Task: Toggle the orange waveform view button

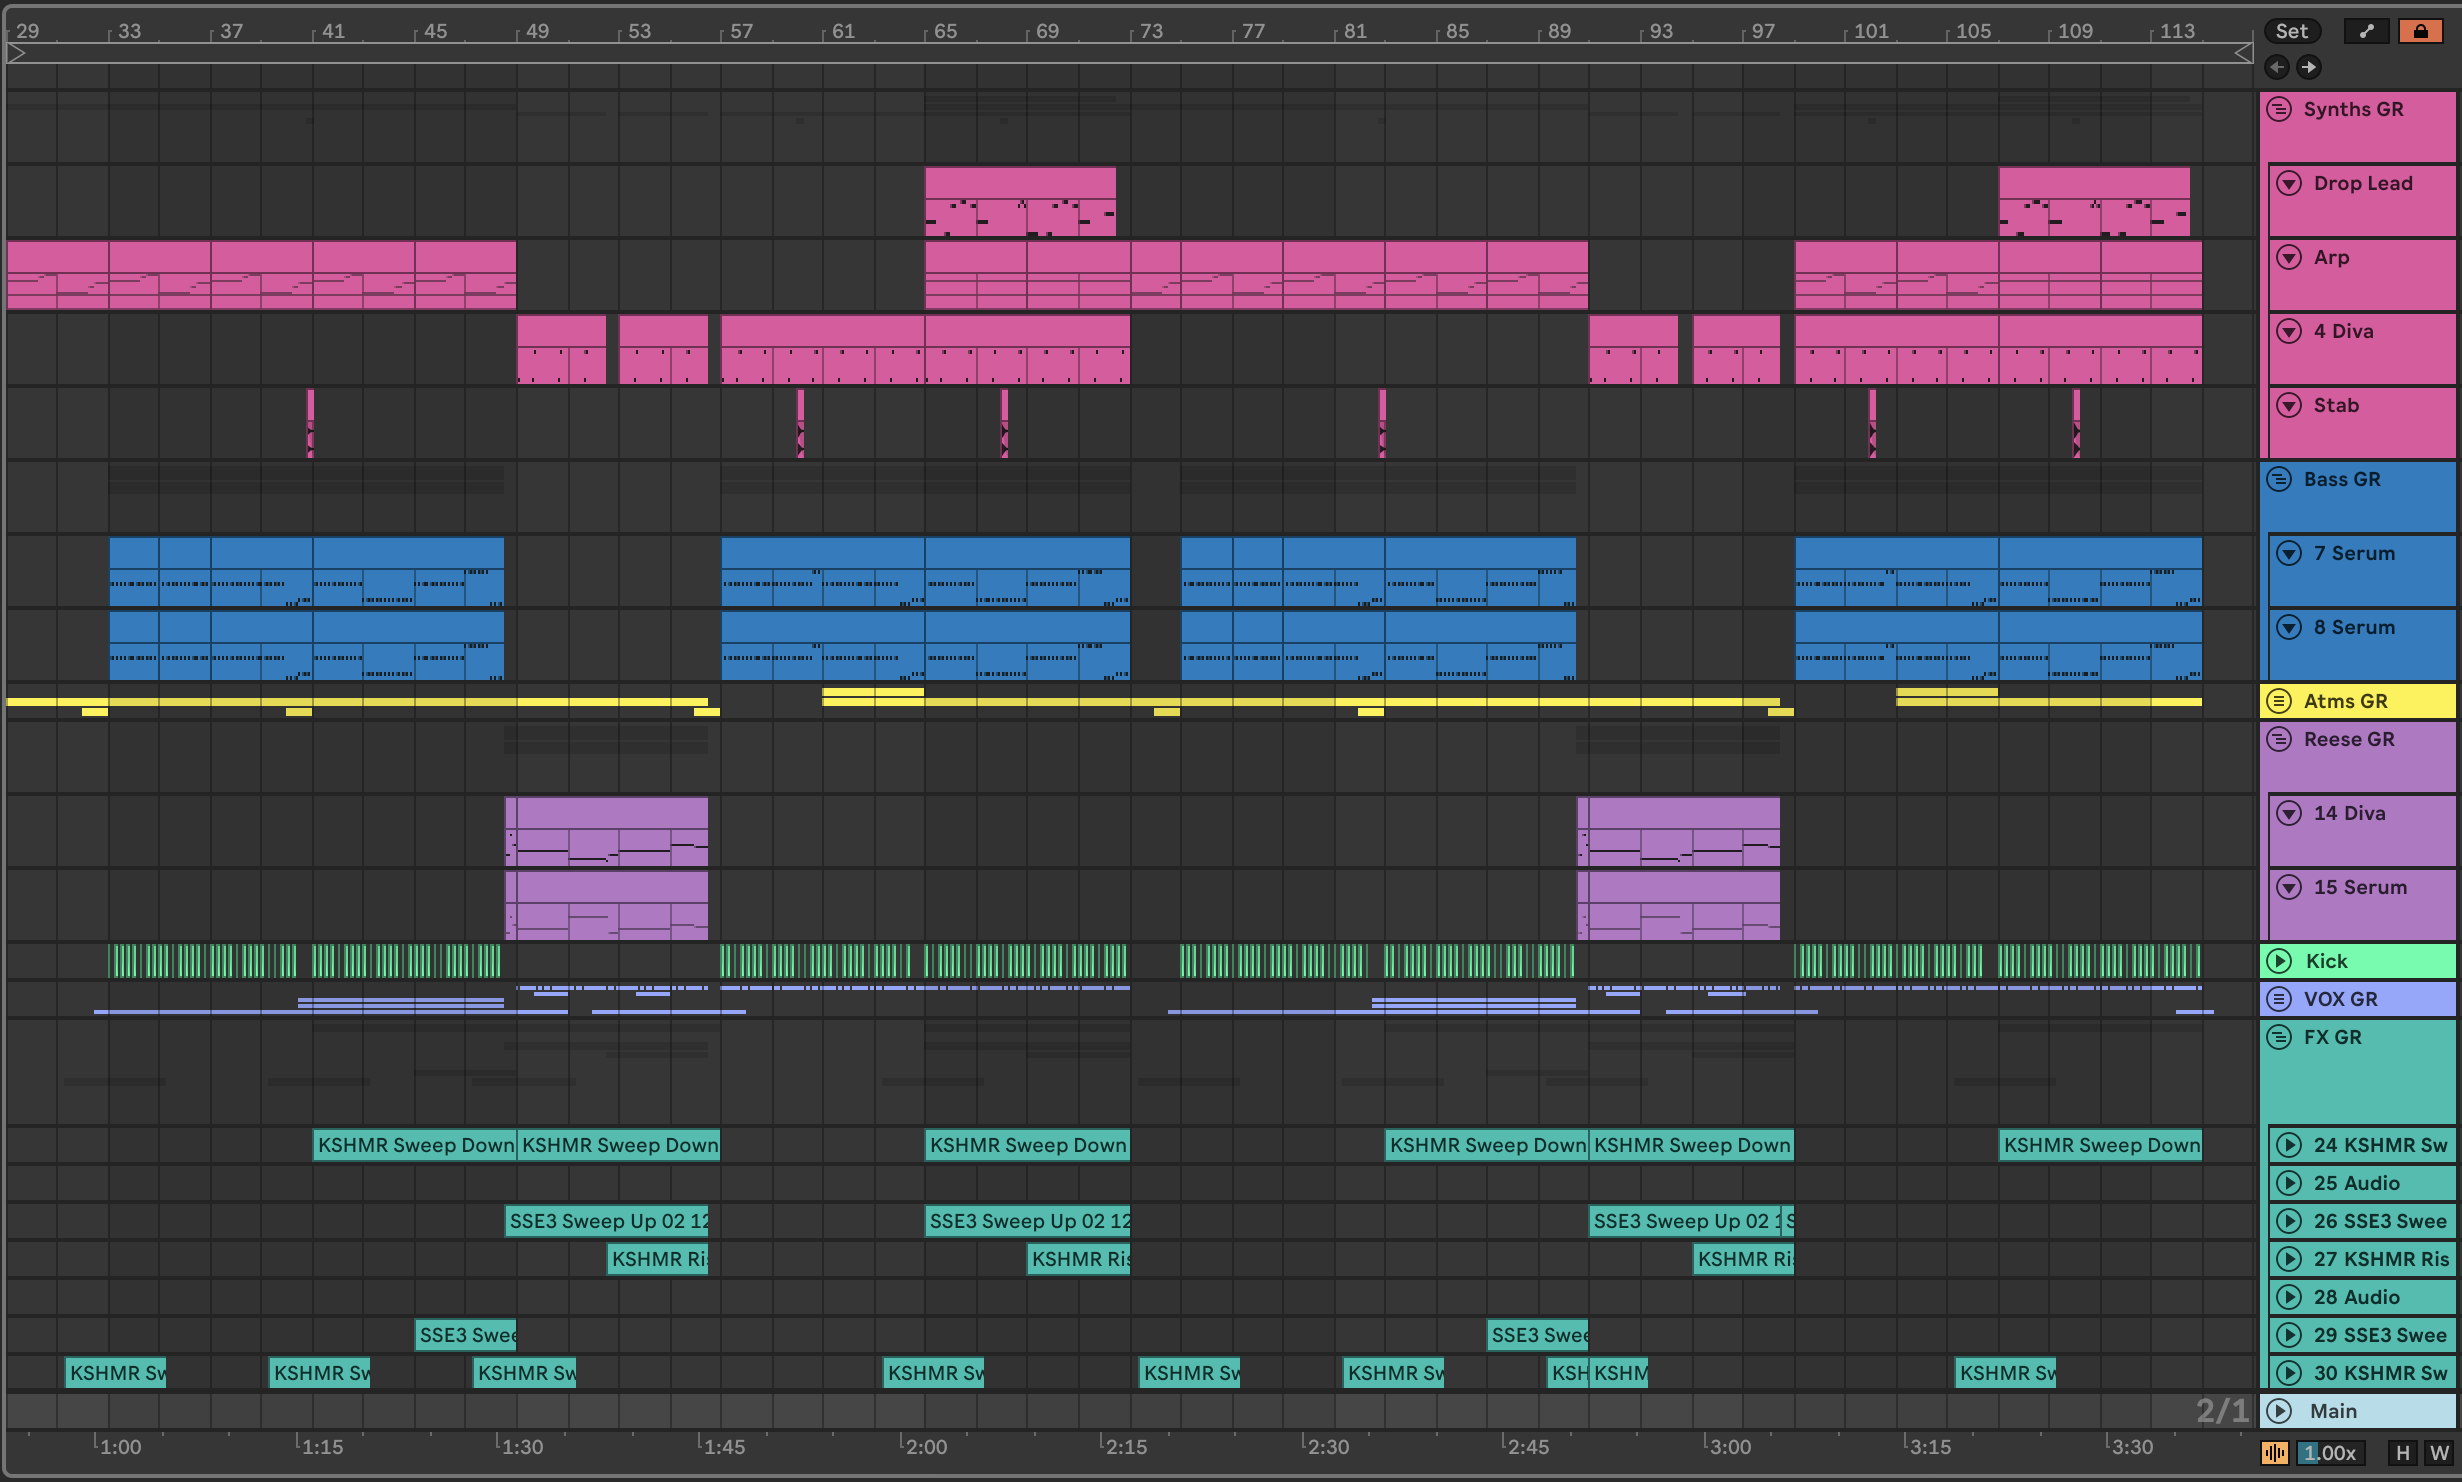Action: (x=2275, y=1453)
